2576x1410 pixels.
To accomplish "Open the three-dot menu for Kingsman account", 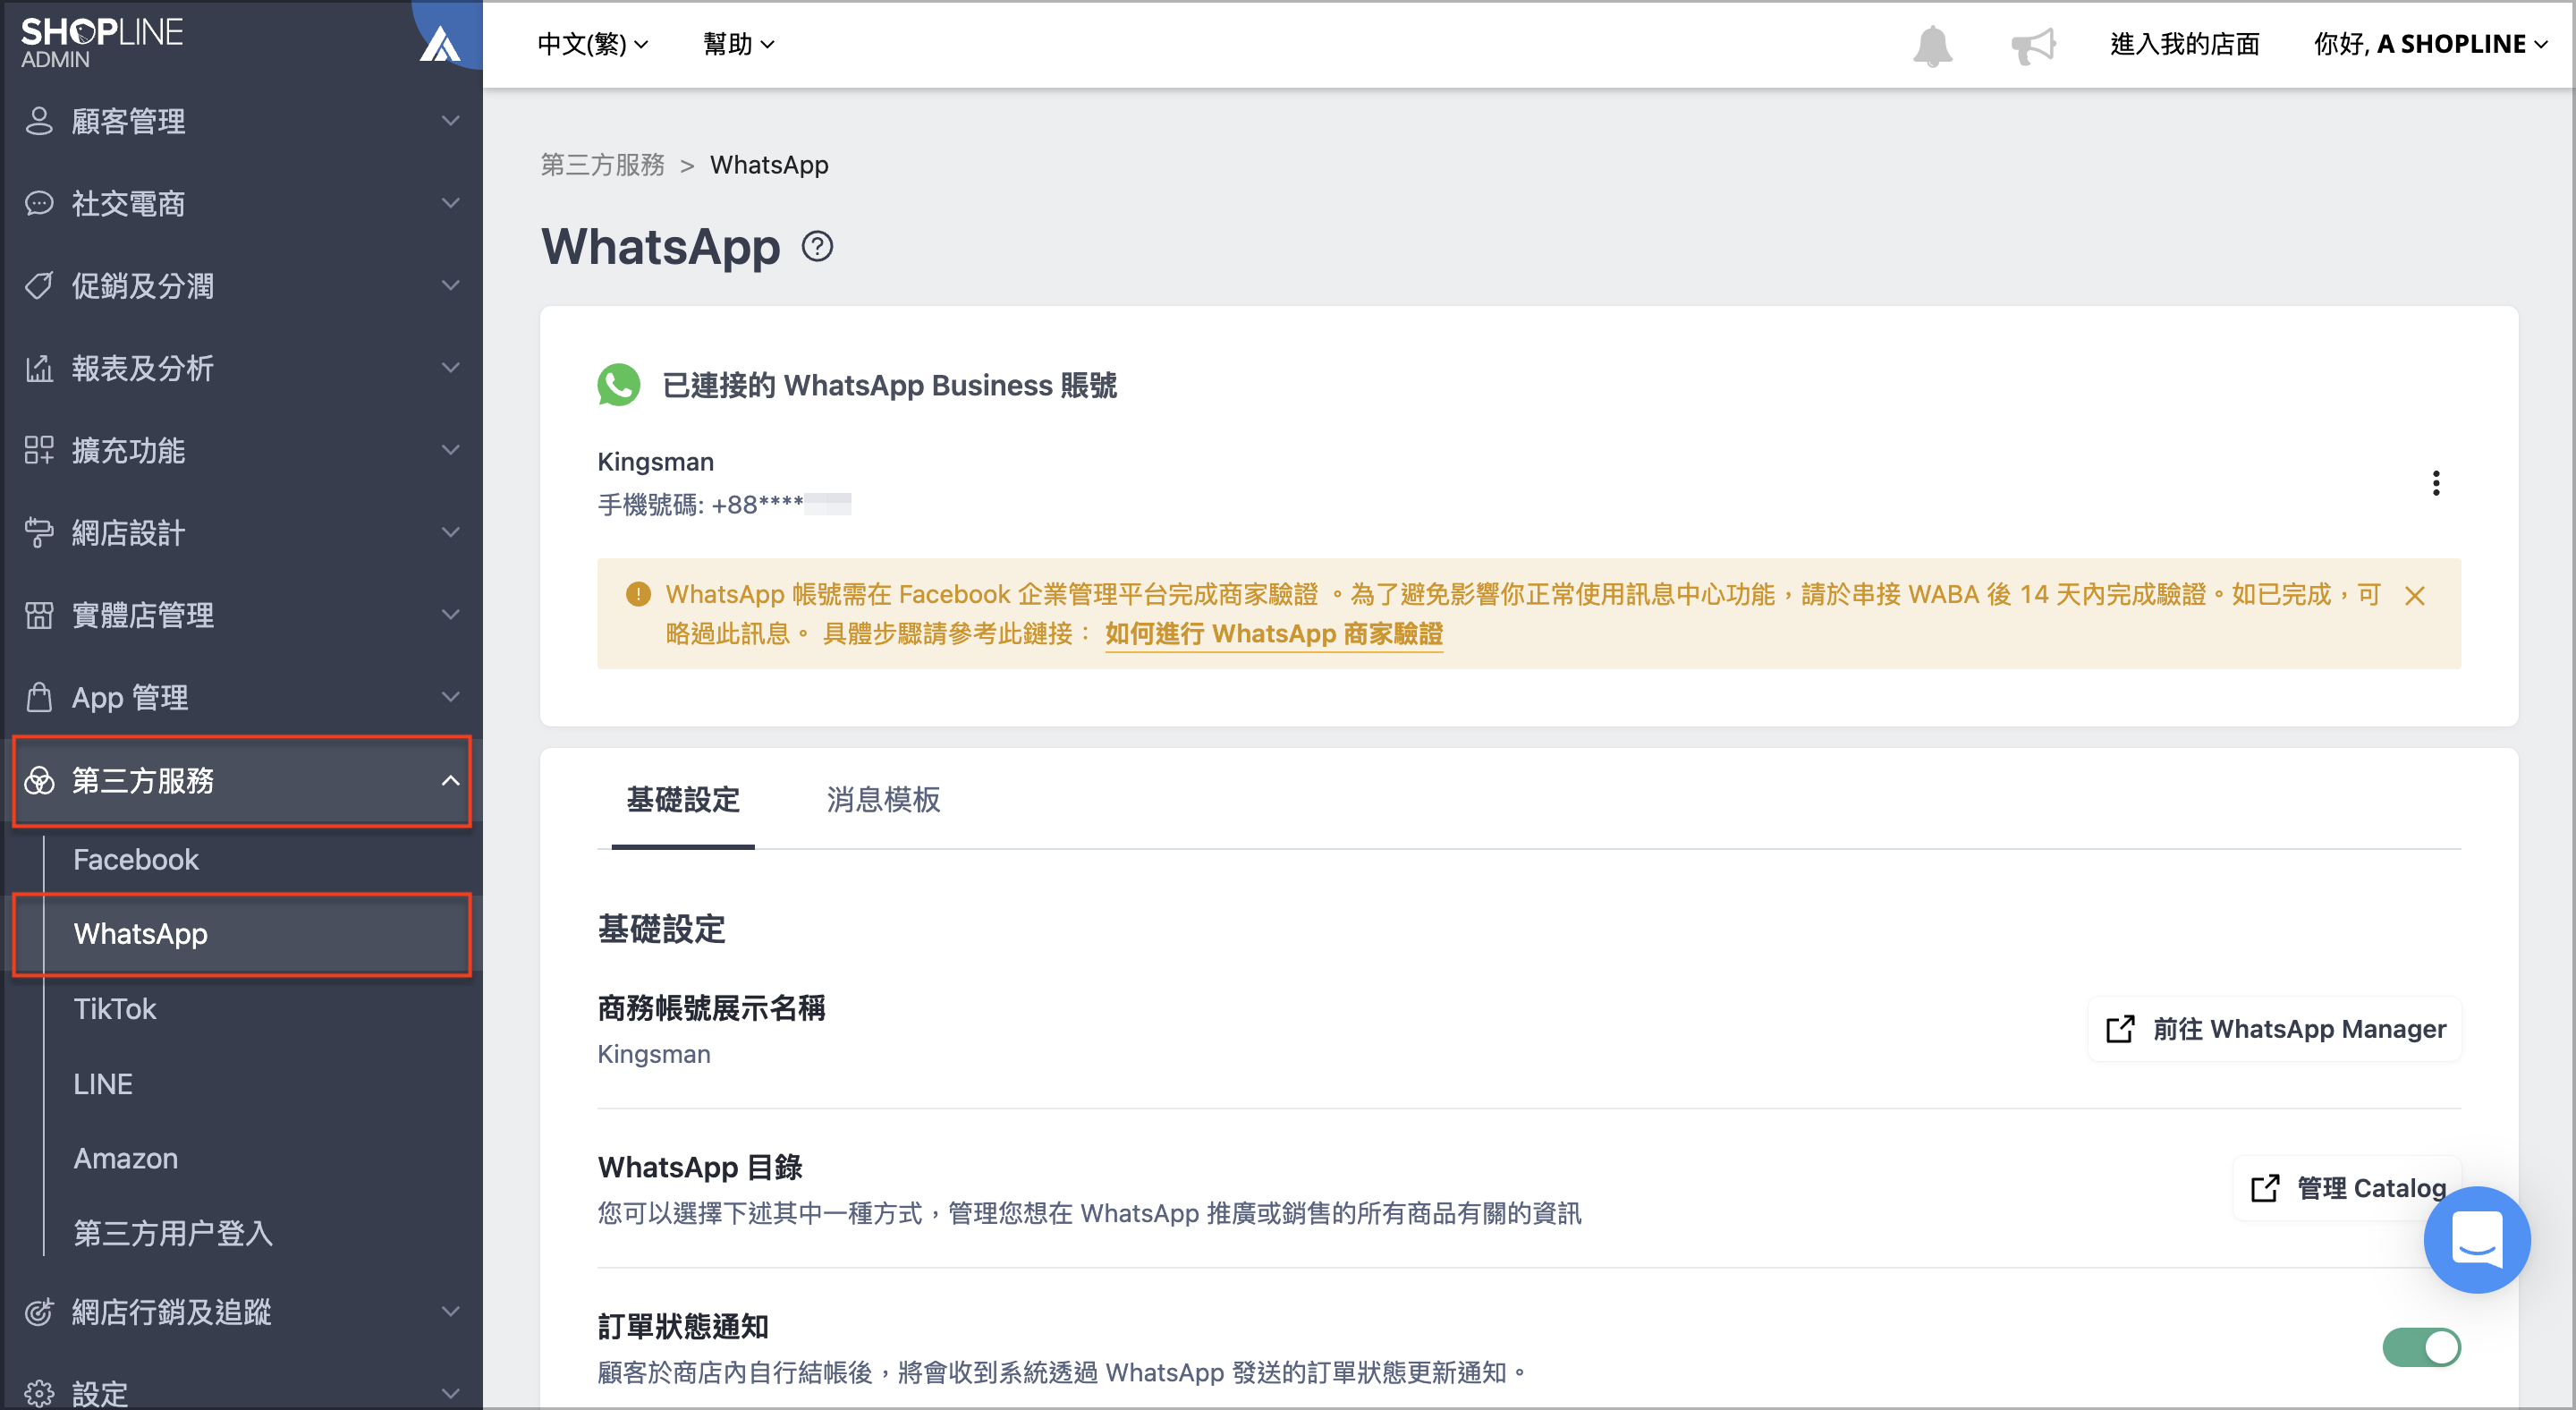I will coord(2436,483).
